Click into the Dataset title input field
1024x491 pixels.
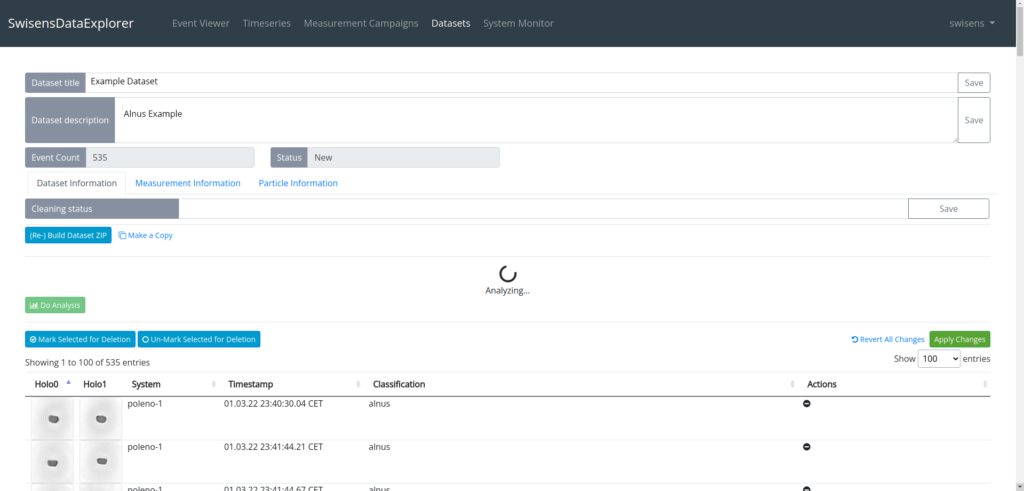click(520, 82)
